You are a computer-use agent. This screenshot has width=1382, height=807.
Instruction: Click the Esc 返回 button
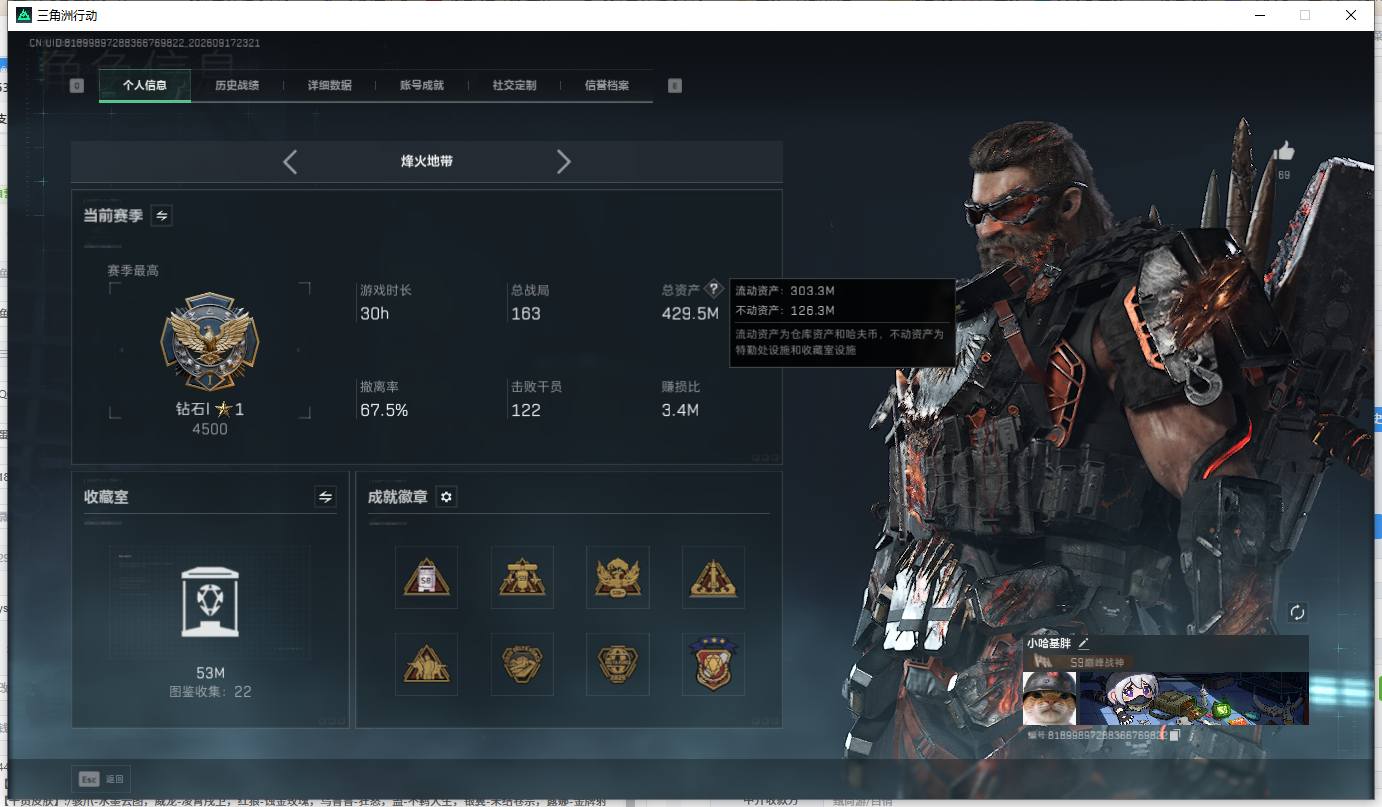coord(101,779)
